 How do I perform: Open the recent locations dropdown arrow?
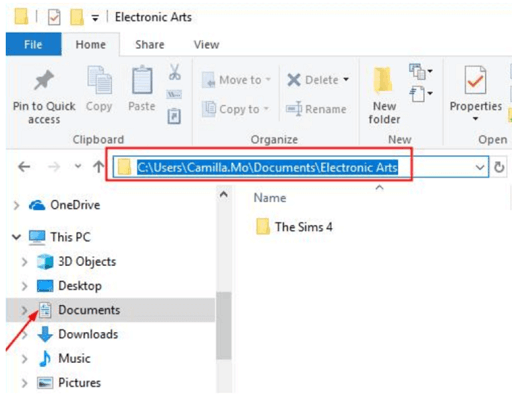(78, 166)
